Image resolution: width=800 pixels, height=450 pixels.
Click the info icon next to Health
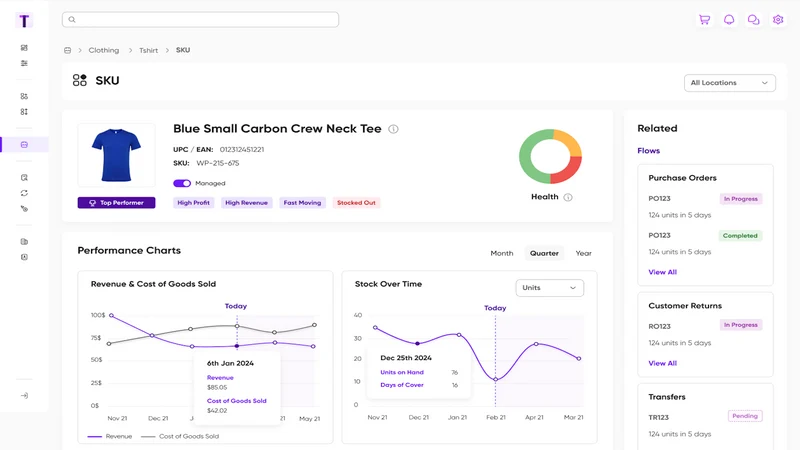[x=568, y=197]
